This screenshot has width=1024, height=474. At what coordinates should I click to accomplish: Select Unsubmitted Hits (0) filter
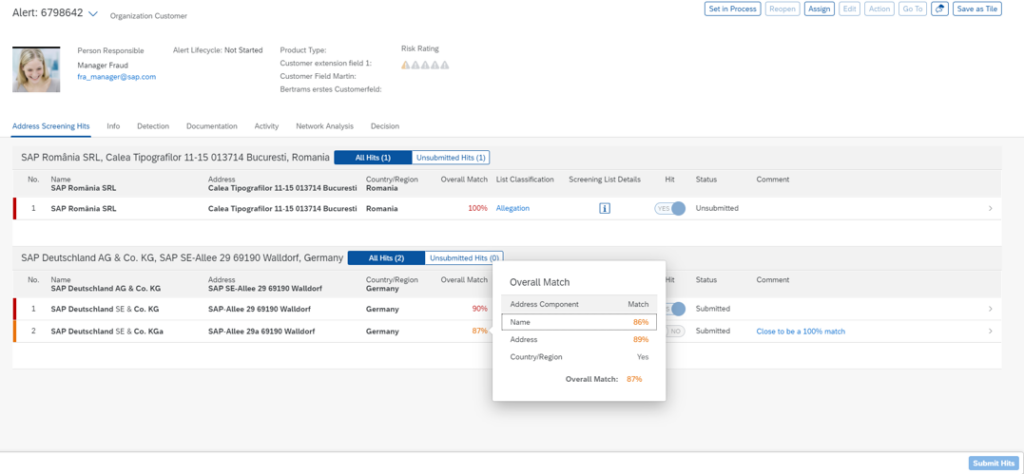(464, 258)
